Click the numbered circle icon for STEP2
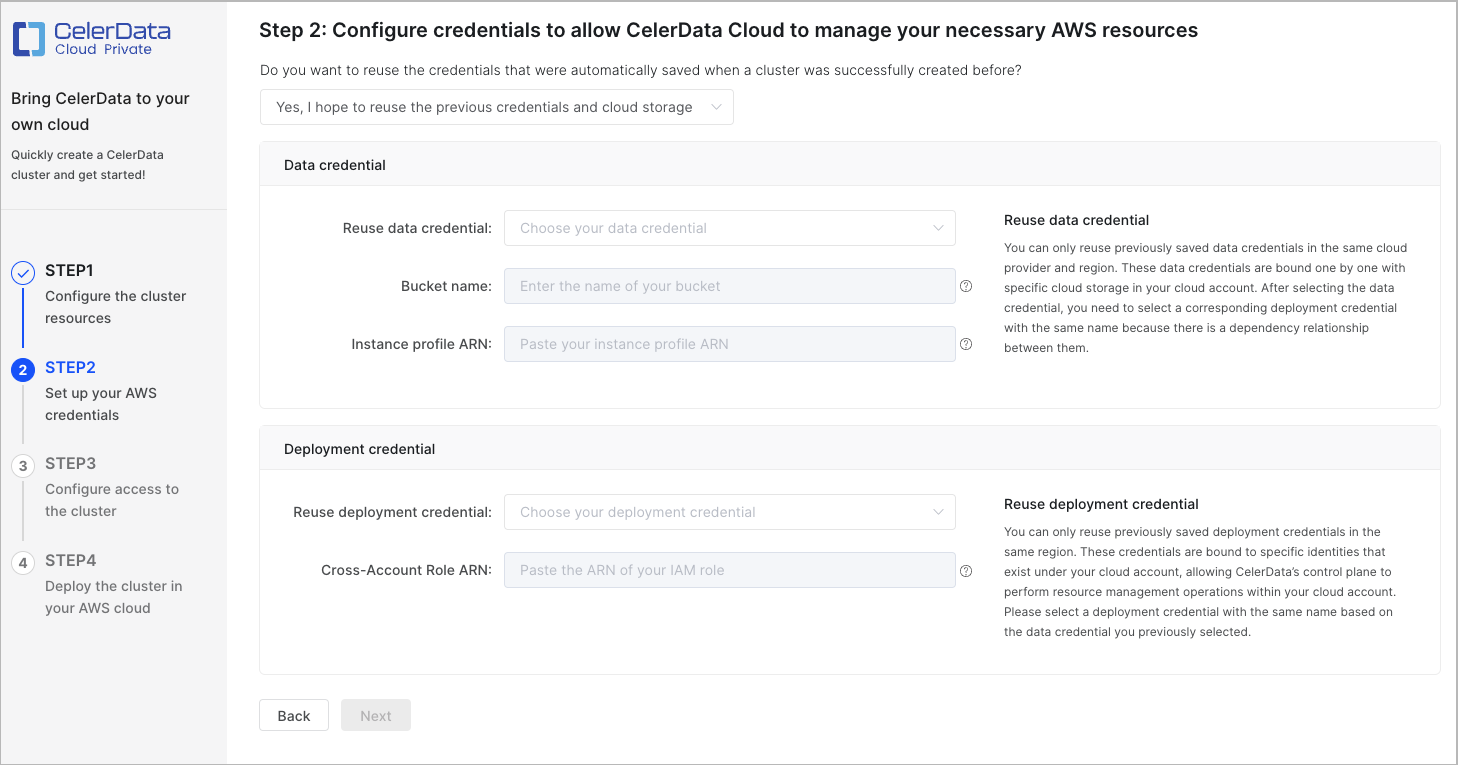Screen dimensions: 1458x765 pyautogui.click(x=23, y=367)
